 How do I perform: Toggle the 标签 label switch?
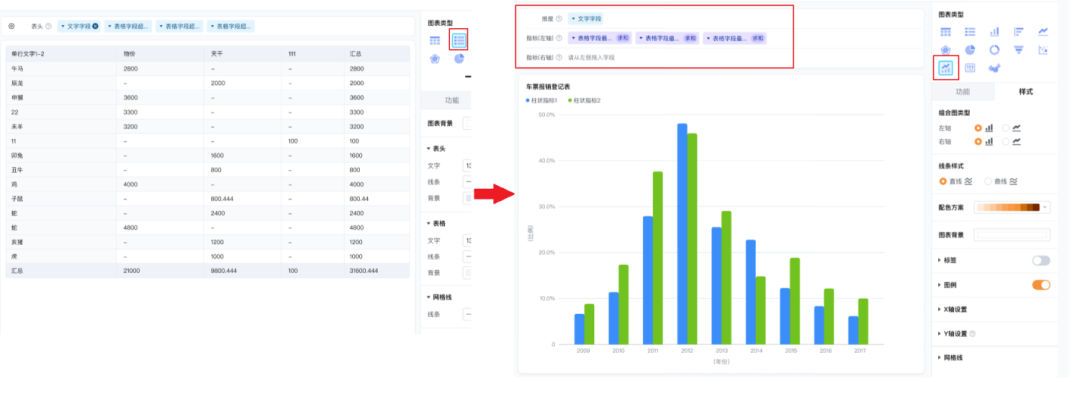click(1041, 260)
